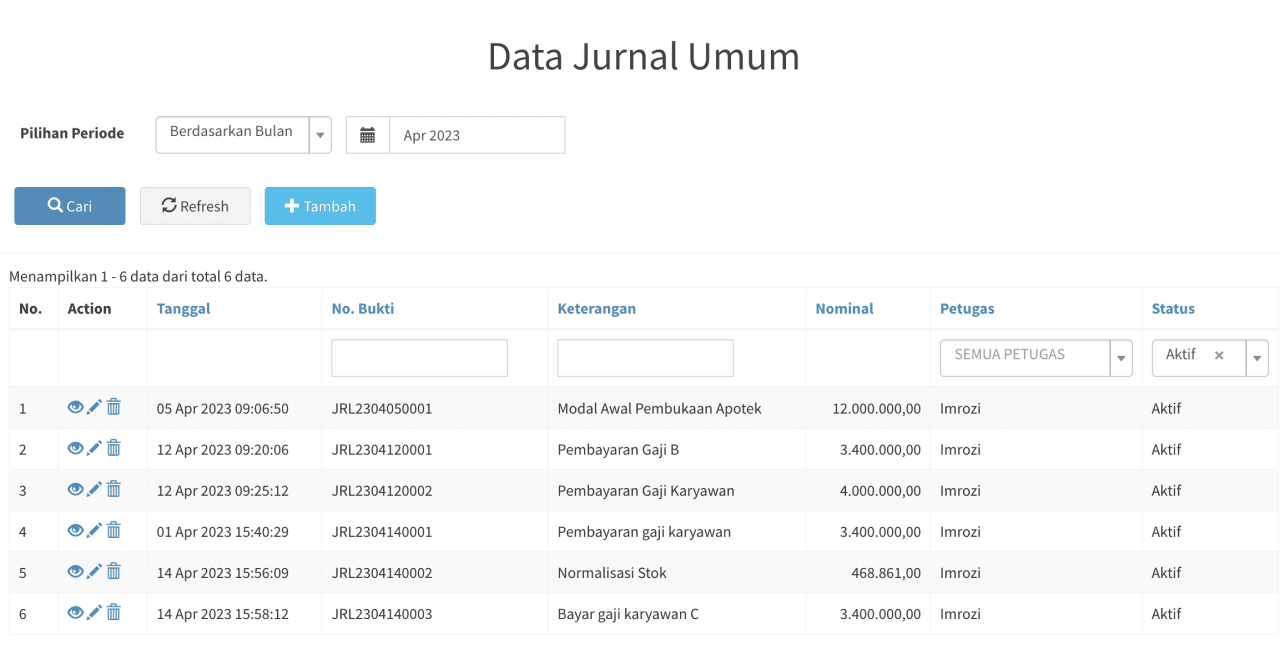Click the trash icon for JRL2304050001
The image size is (1280, 664).
(x=114, y=407)
